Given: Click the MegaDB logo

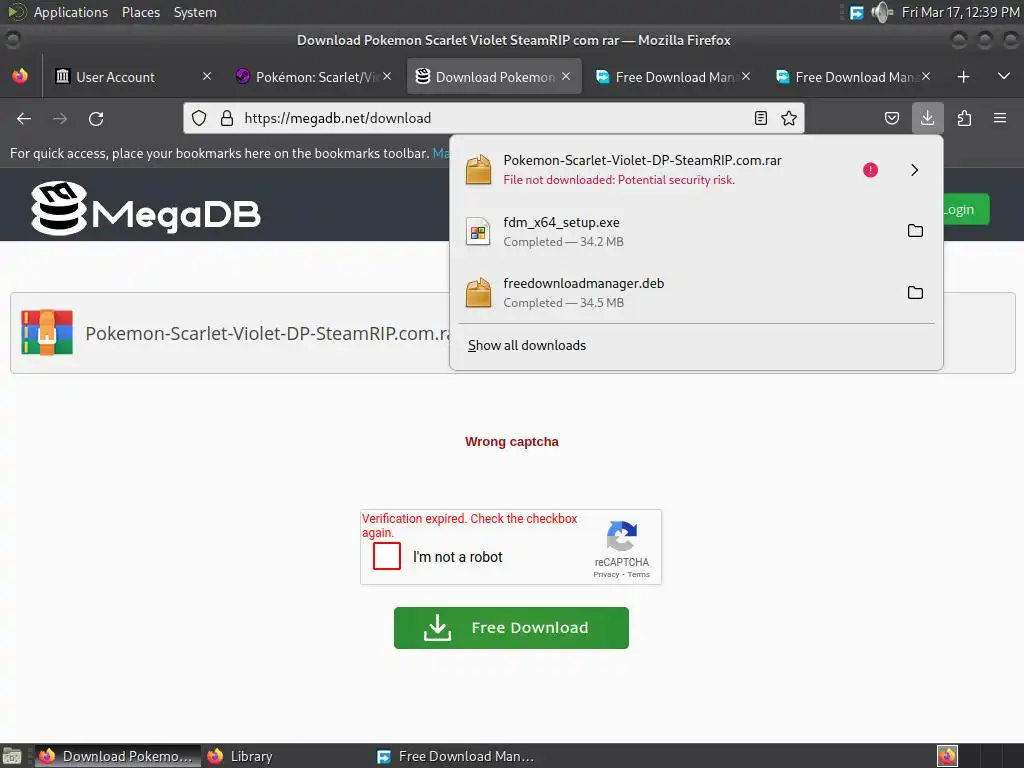Looking at the screenshot, I should coord(146,209).
